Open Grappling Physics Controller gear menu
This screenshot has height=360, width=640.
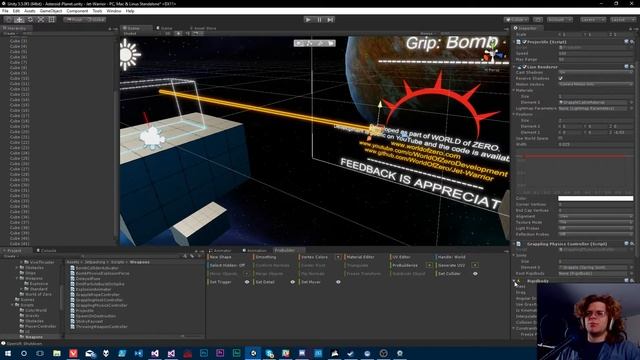point(632,244)
